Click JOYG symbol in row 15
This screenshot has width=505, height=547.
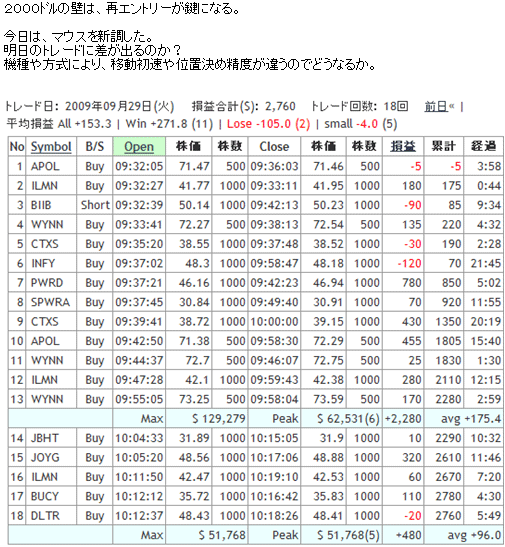coord(45,457)
